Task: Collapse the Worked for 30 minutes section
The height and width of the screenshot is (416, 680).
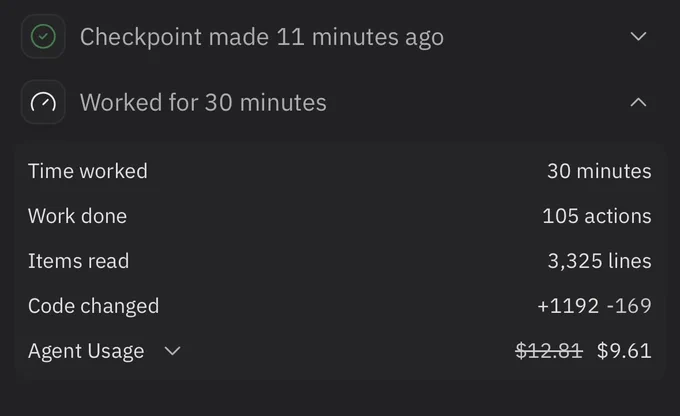Action: [638, 102]
